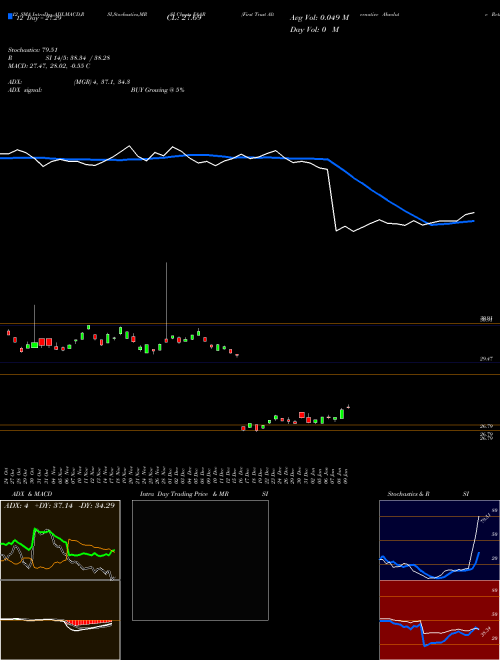
Task: Click the ADX signal: label
Action: point(25,90)
